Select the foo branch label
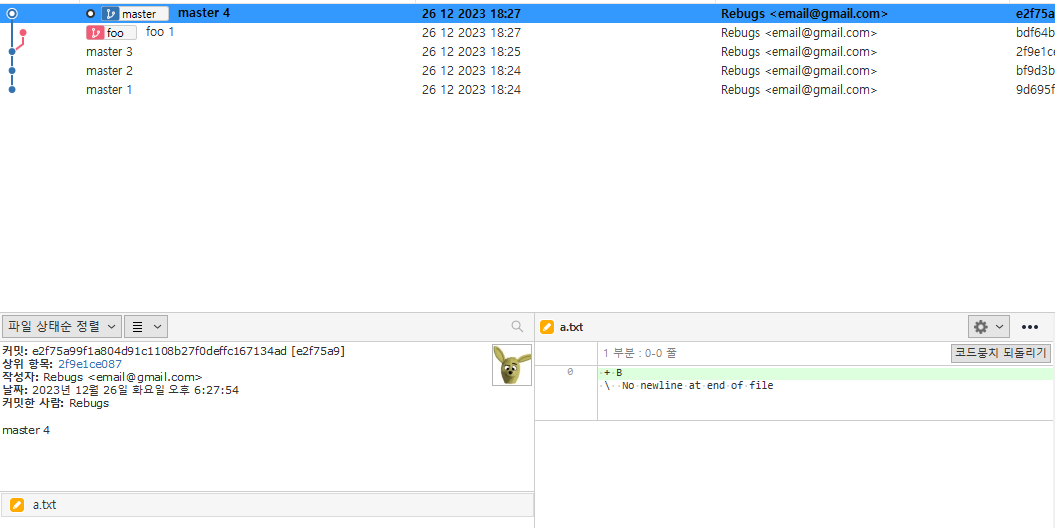The image size is (1055, 528). pos(111,32)
